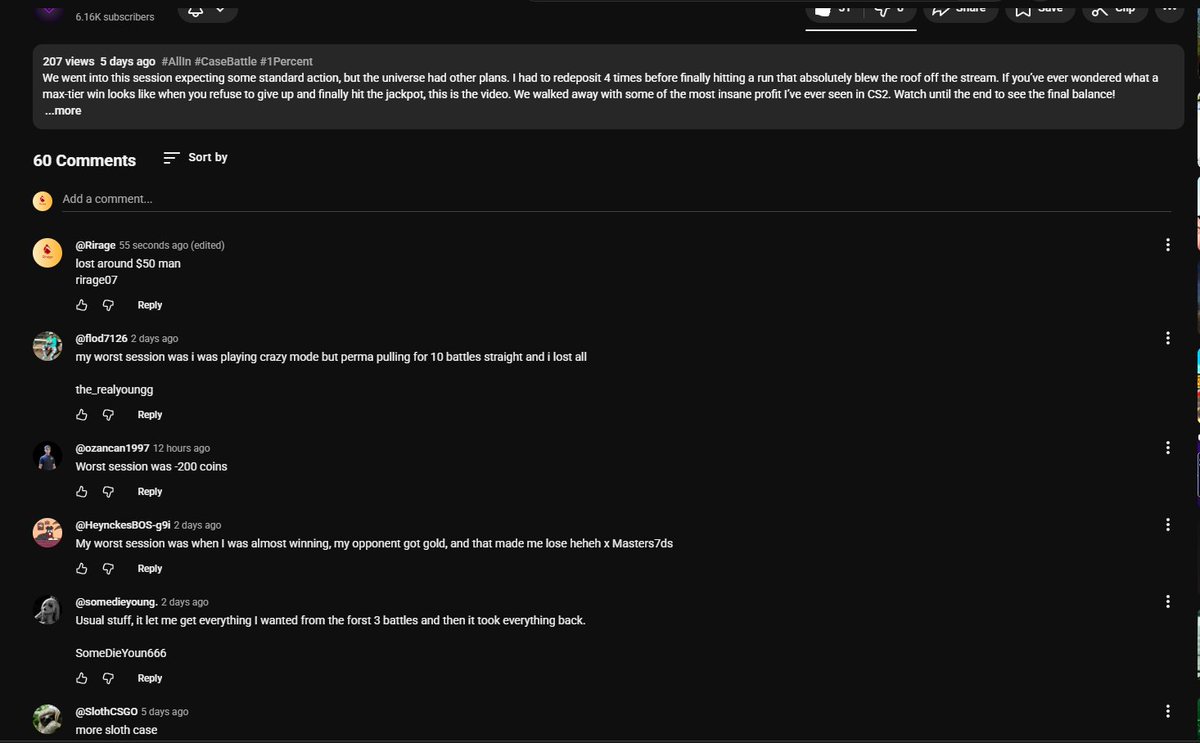Reply to the @ozancan1997 comment
1200x743 pixels.
pos(150,492)
